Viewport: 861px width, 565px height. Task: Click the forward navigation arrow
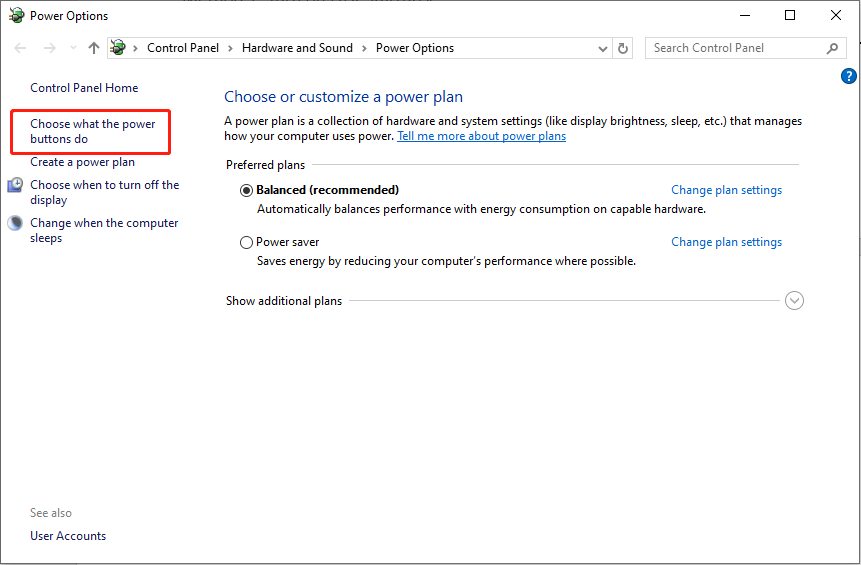coord(49,48)
